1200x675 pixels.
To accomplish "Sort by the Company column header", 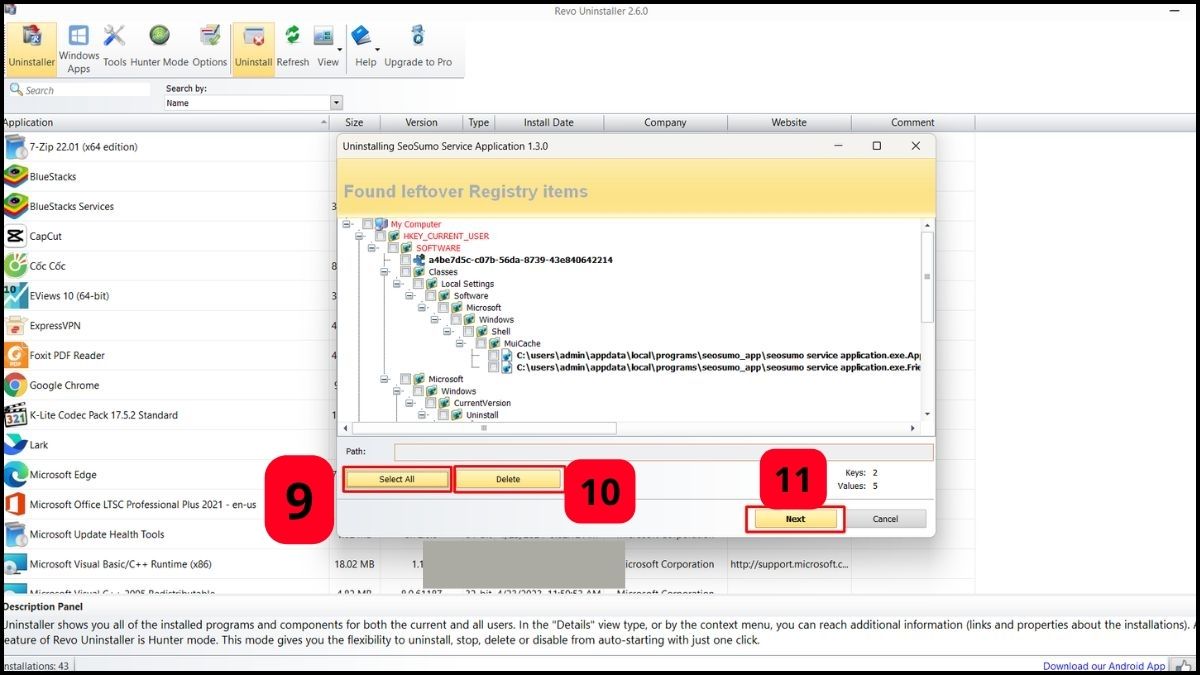I will point(665,122).
